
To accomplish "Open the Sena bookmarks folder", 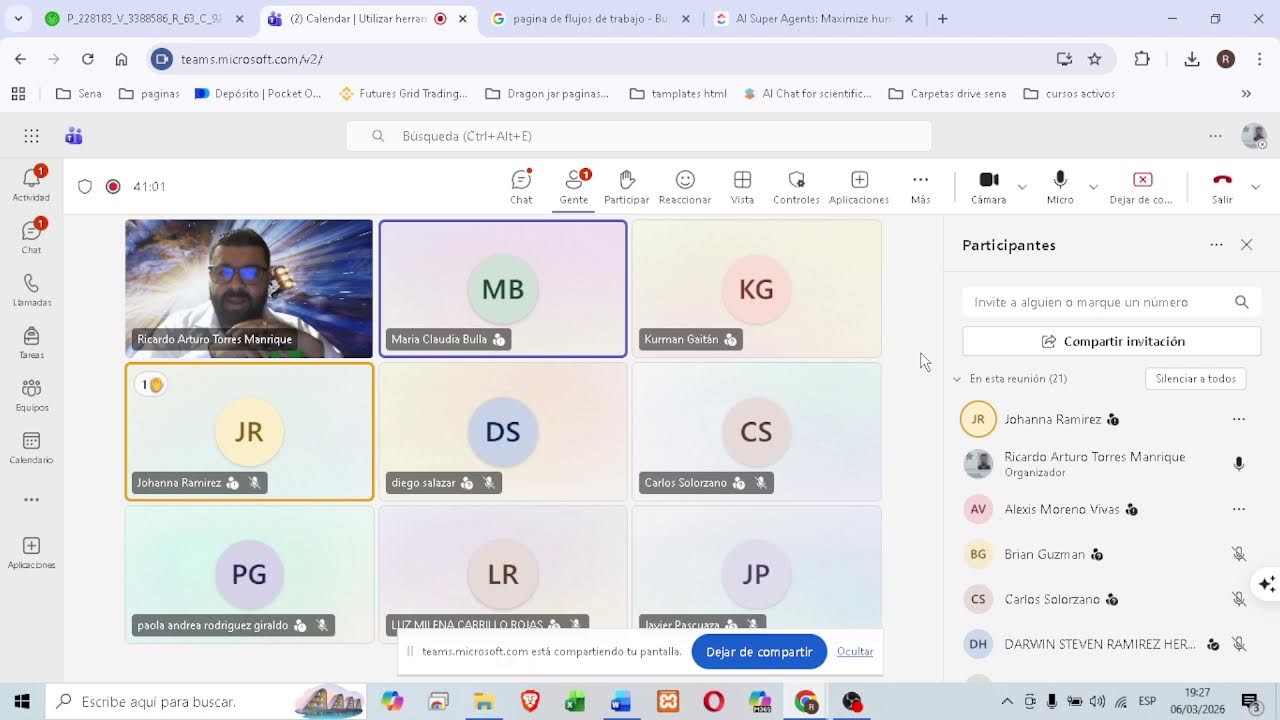I will click(x=79, y=94).
